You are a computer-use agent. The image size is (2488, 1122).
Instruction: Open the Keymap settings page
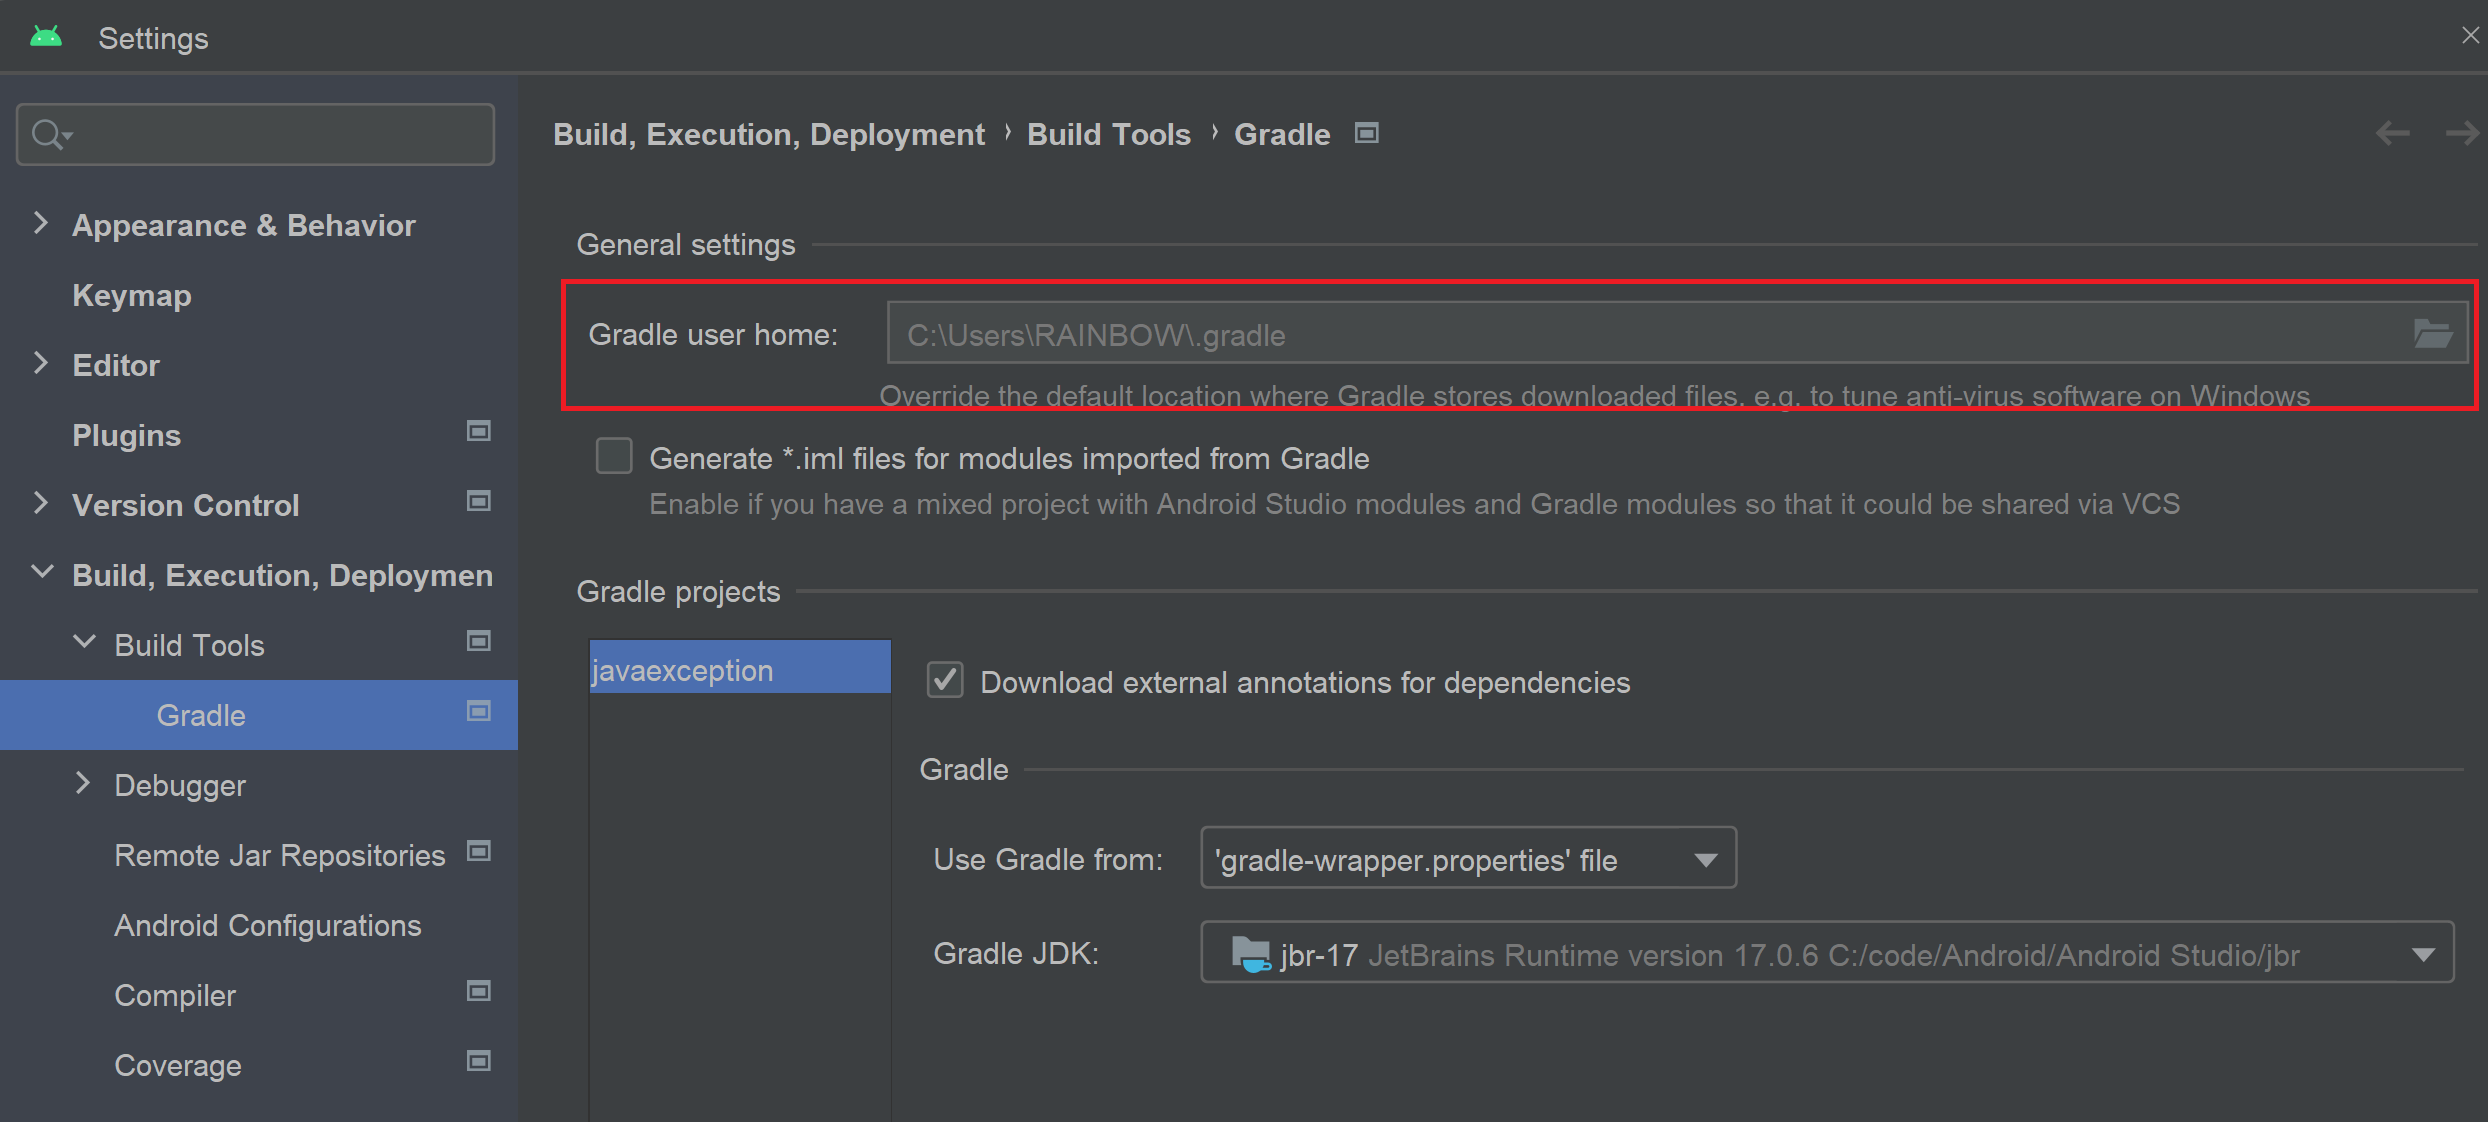click(x=132, y=296)
